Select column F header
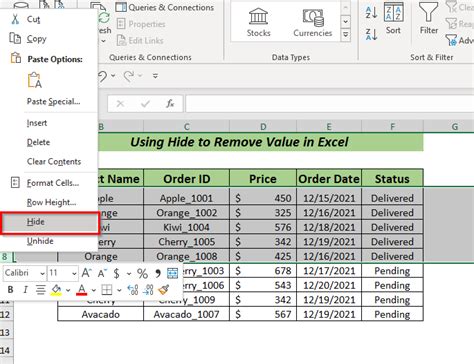Image resolution: width=474 pixels, height=364 pixels. [392, 127]
